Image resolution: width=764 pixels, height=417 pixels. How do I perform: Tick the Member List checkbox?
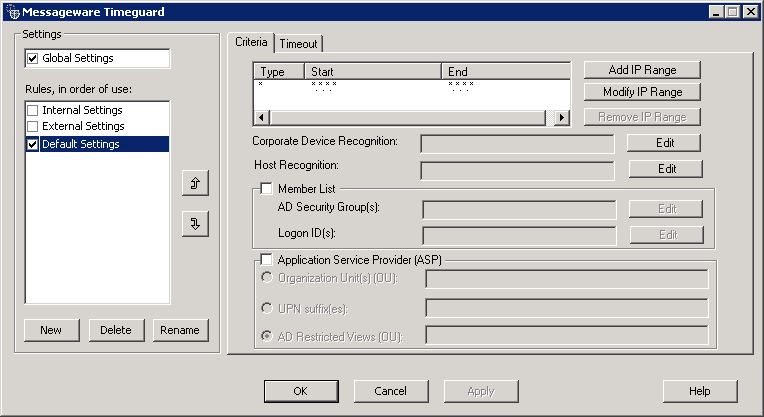pyautogui.click(x=267, y=189)
